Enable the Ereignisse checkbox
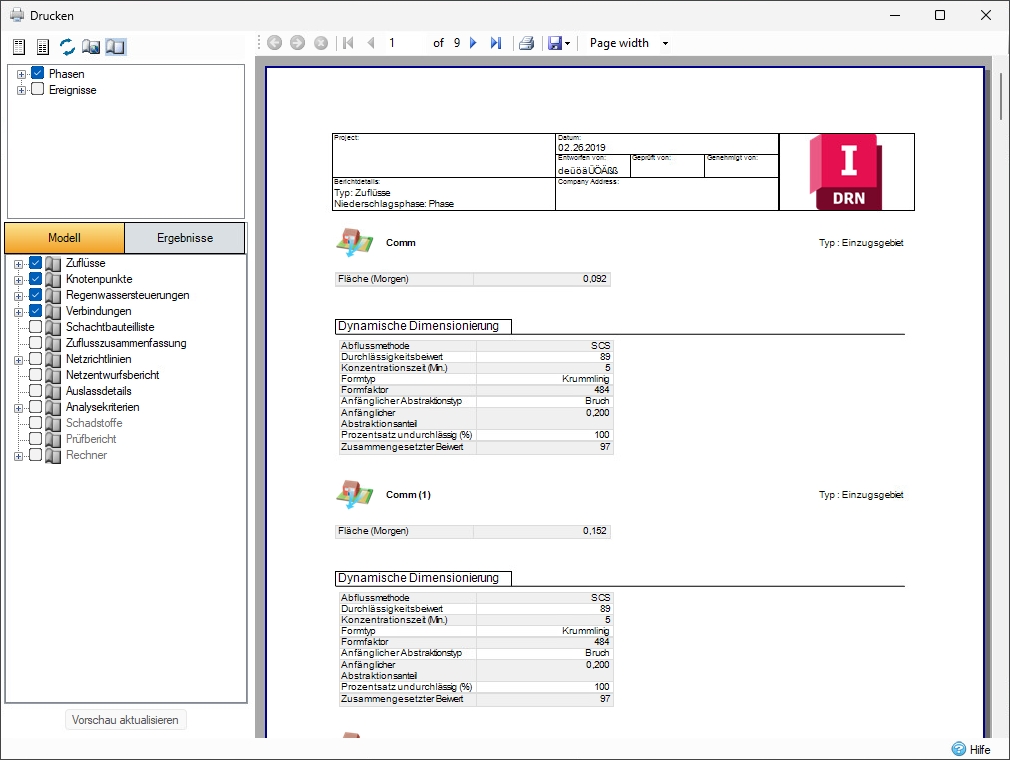Image resolution: width=1010 pixels, height=760 pixels. (38, 90)
